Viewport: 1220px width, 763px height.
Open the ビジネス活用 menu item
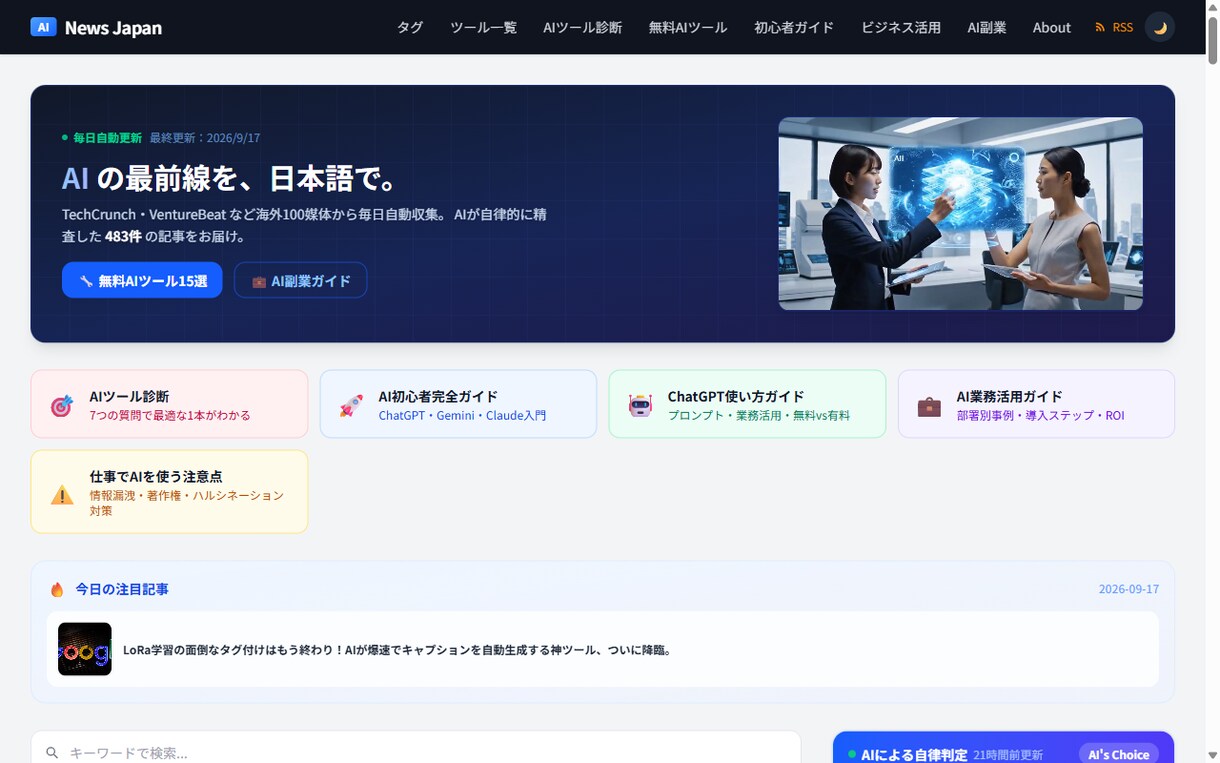click(x=900, y=27)
